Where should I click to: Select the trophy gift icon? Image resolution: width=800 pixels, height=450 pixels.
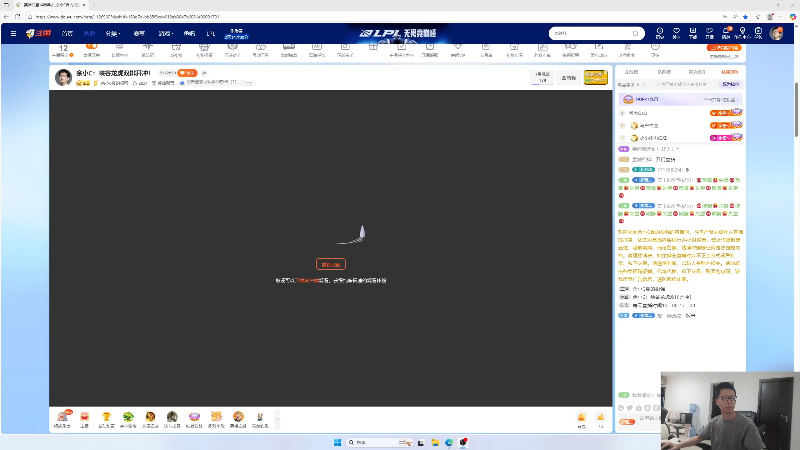click(106, 419)
